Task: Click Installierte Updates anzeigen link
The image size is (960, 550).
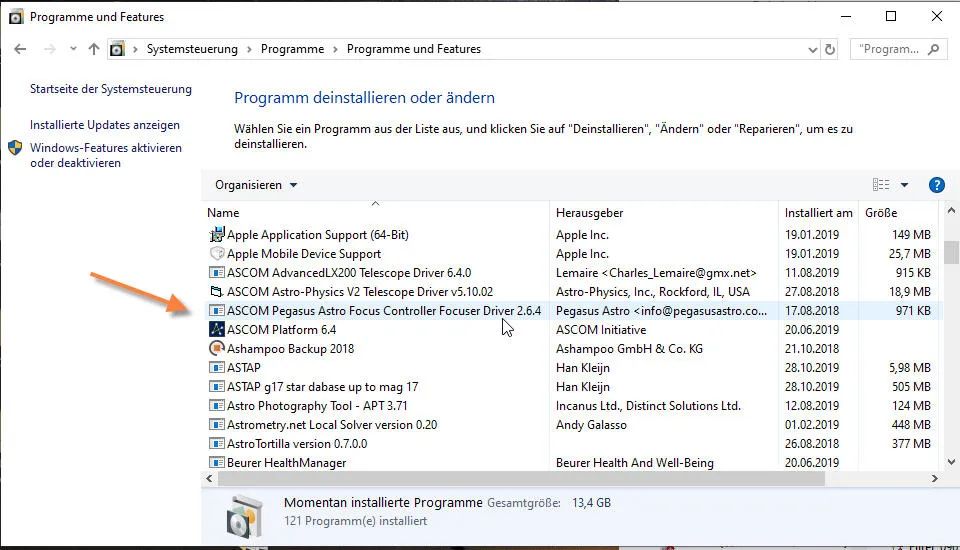Action: coord(105,125)
